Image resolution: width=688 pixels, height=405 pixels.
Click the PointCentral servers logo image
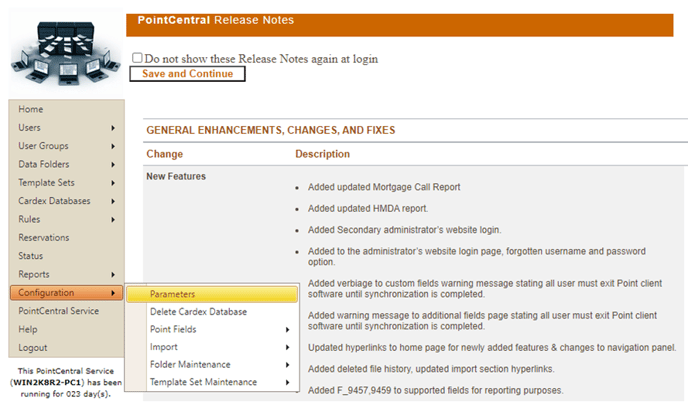point(66,53)
